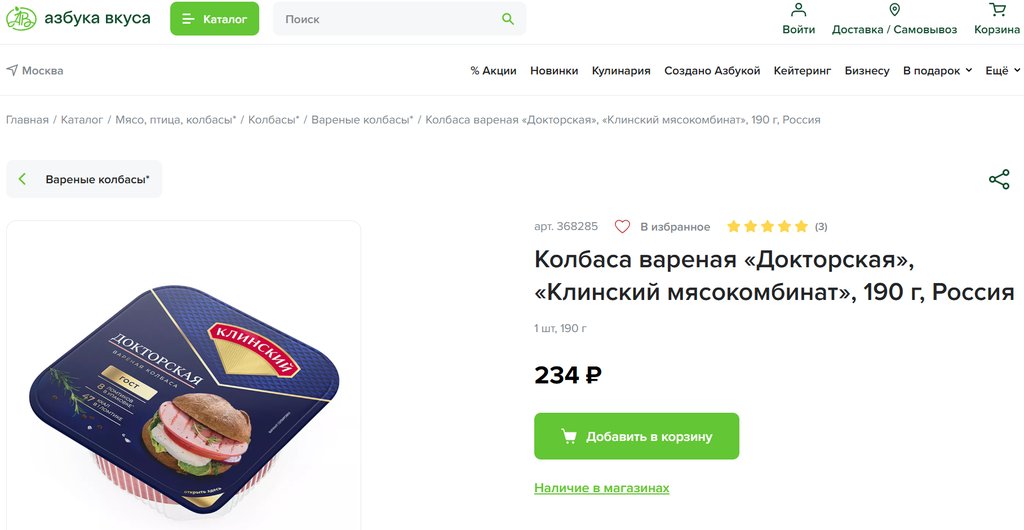Viewport: 1024px width, 530px height.
Task: Click the delivery location pin icon
Action: (894, 10)
